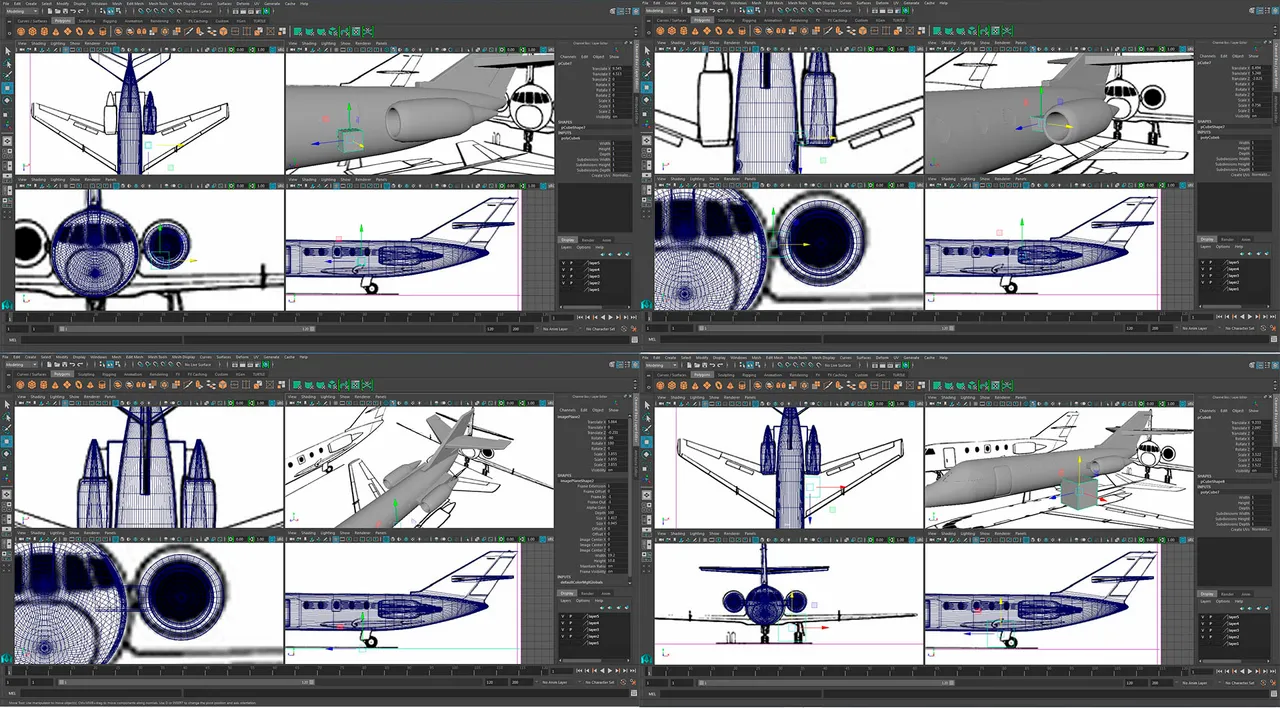Choose the Lasso tool in top-left window toolbox
Image resolution: width=1280 pixels, height=708 pixels.
7,63
